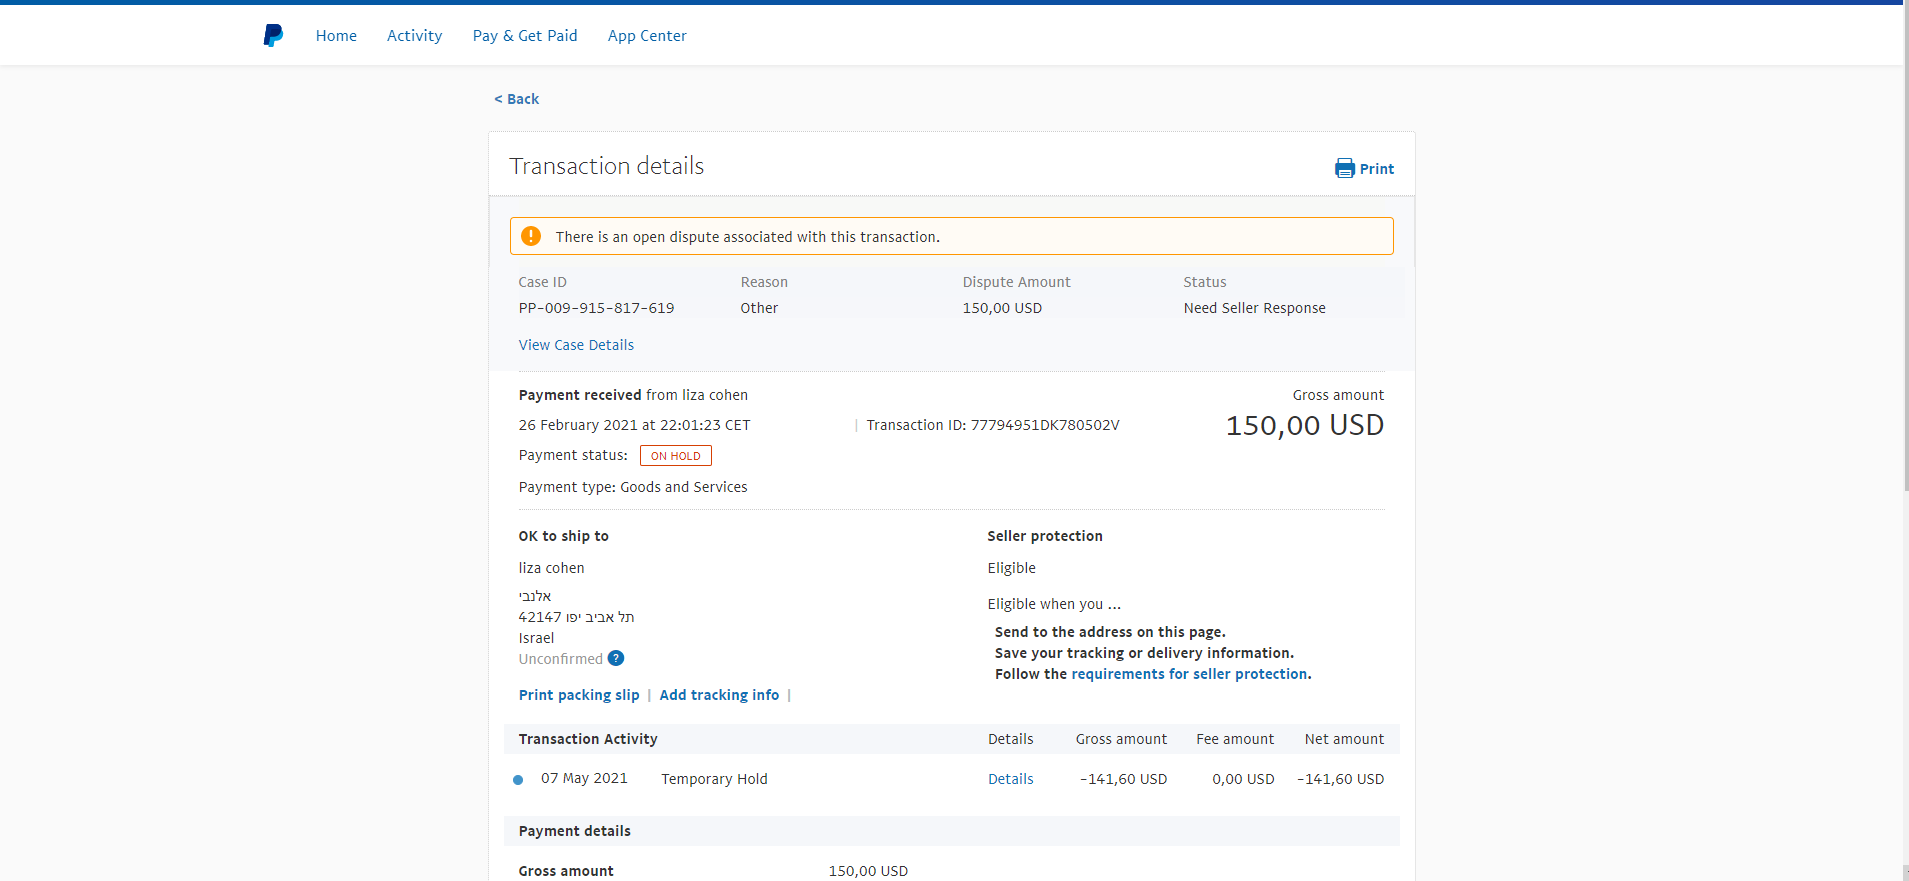The image size is (1909, 881).
Task: Select the Transaction ID text
Action: [x=992, y=425]
